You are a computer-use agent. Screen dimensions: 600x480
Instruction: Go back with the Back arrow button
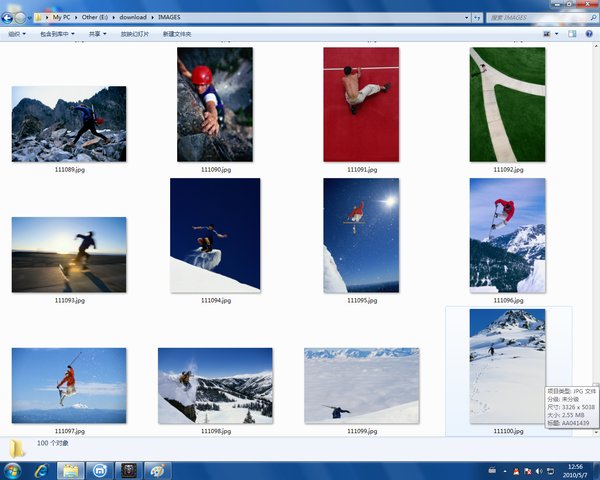pos(7,18)
